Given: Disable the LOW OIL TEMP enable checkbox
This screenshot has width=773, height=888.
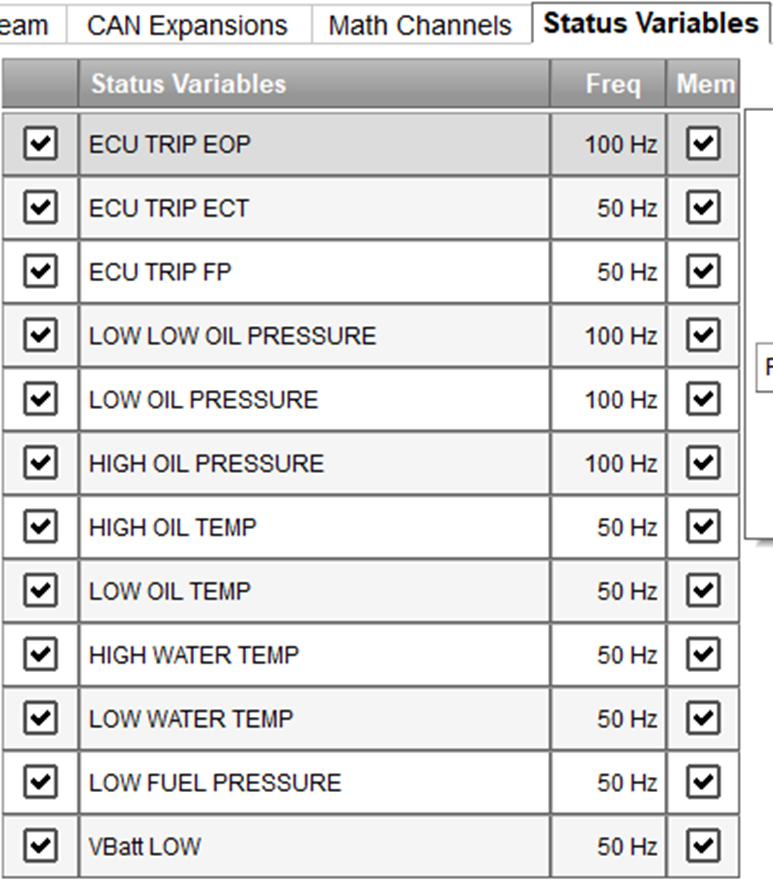Looking at the screenshot, I should (40, 591).
